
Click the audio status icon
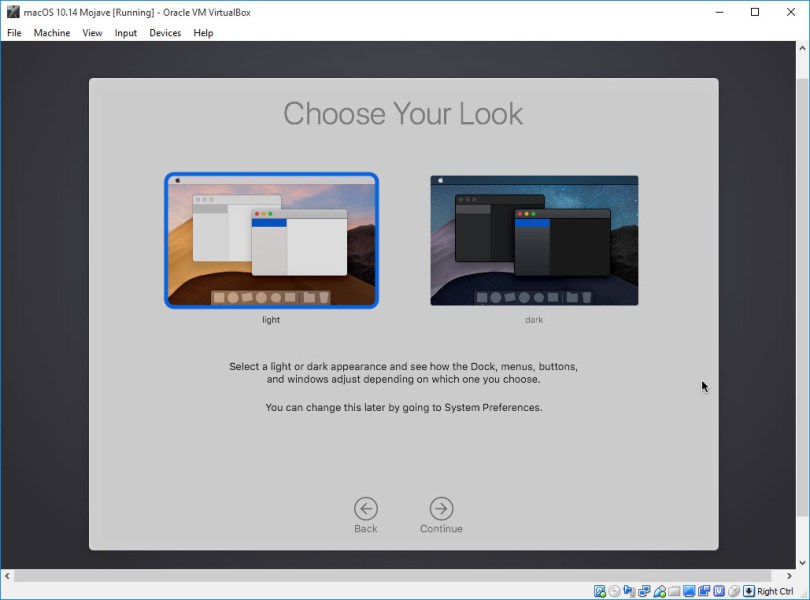pos(629,591)
